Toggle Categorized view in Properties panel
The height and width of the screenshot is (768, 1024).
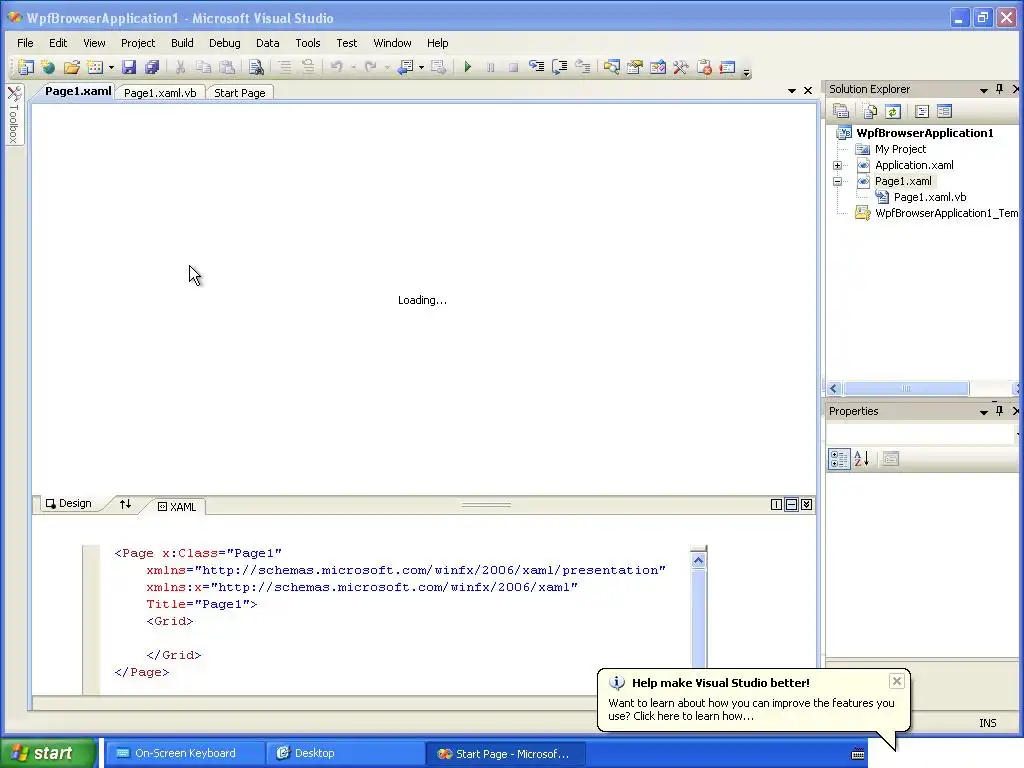[x=839, y=459]
